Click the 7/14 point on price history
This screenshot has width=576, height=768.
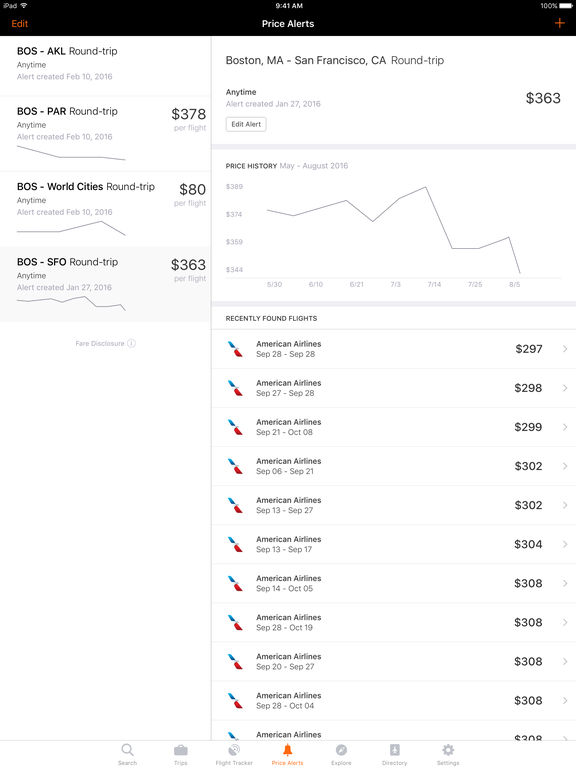pyautogui.click(x=426, y=187)
